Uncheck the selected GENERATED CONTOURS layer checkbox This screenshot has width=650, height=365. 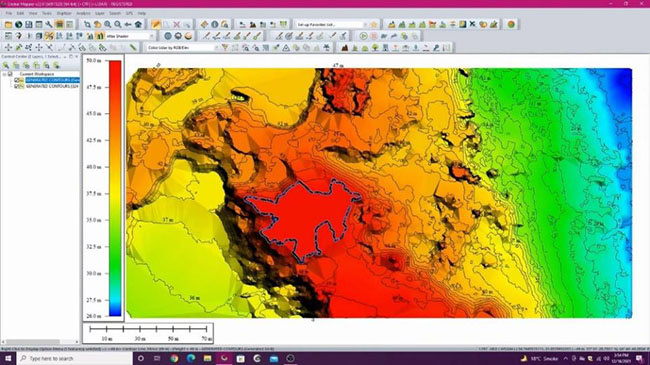click(x=17, y=80)
